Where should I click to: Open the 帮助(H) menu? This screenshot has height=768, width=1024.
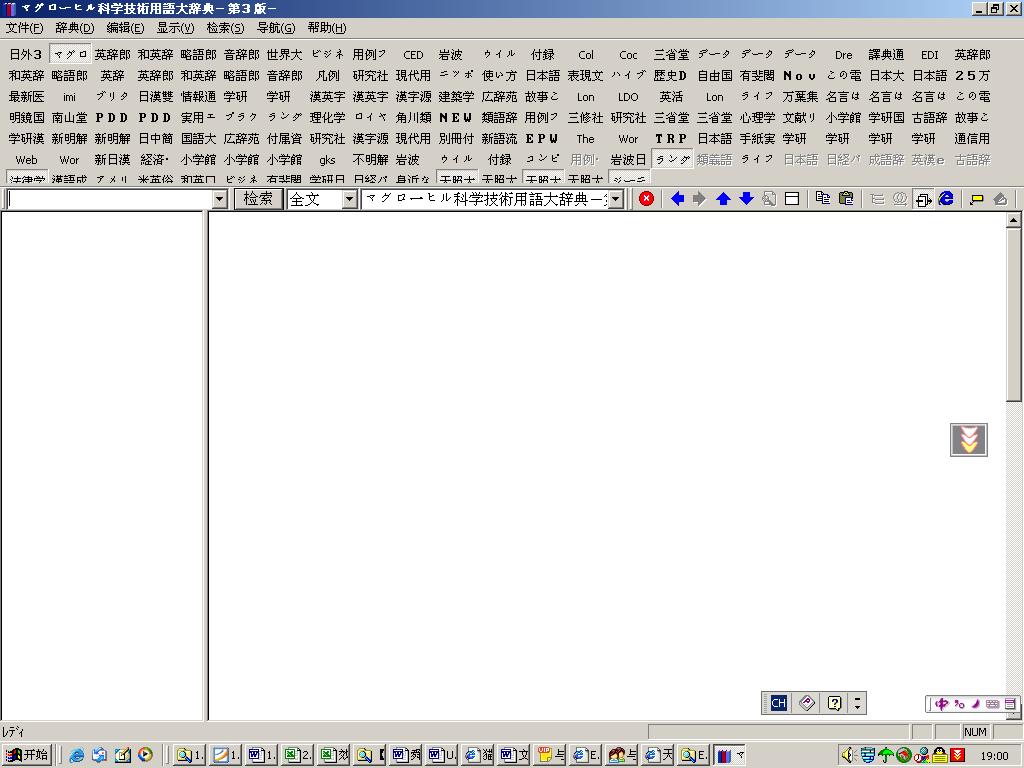pos(327,27)
